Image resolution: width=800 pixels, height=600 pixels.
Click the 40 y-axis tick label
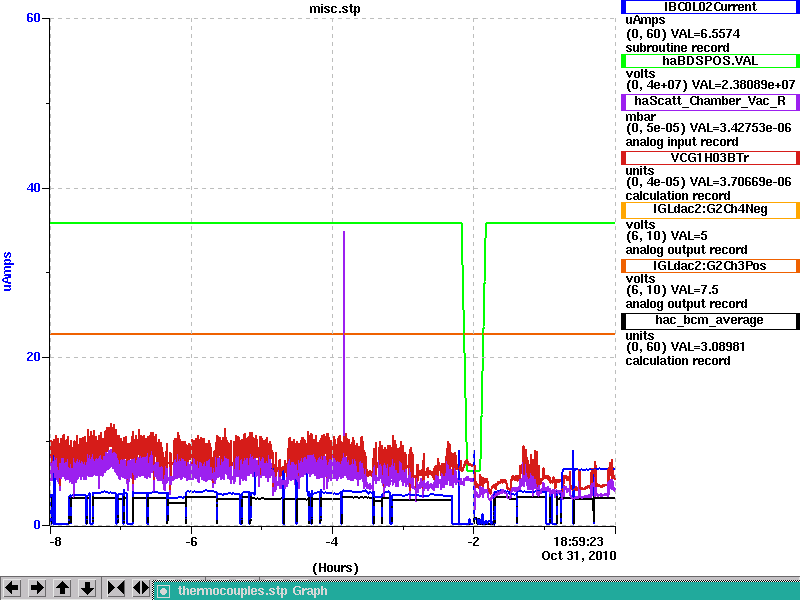point(33,188)
